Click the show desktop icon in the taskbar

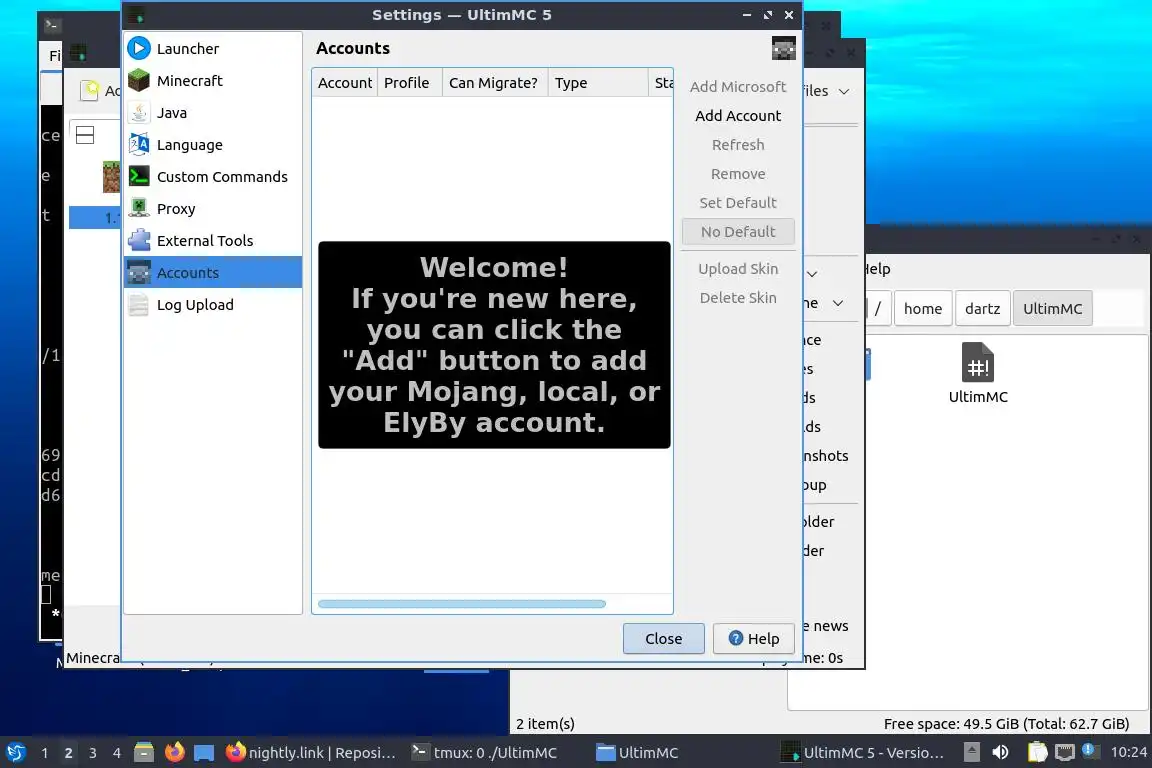pos(204,753)
